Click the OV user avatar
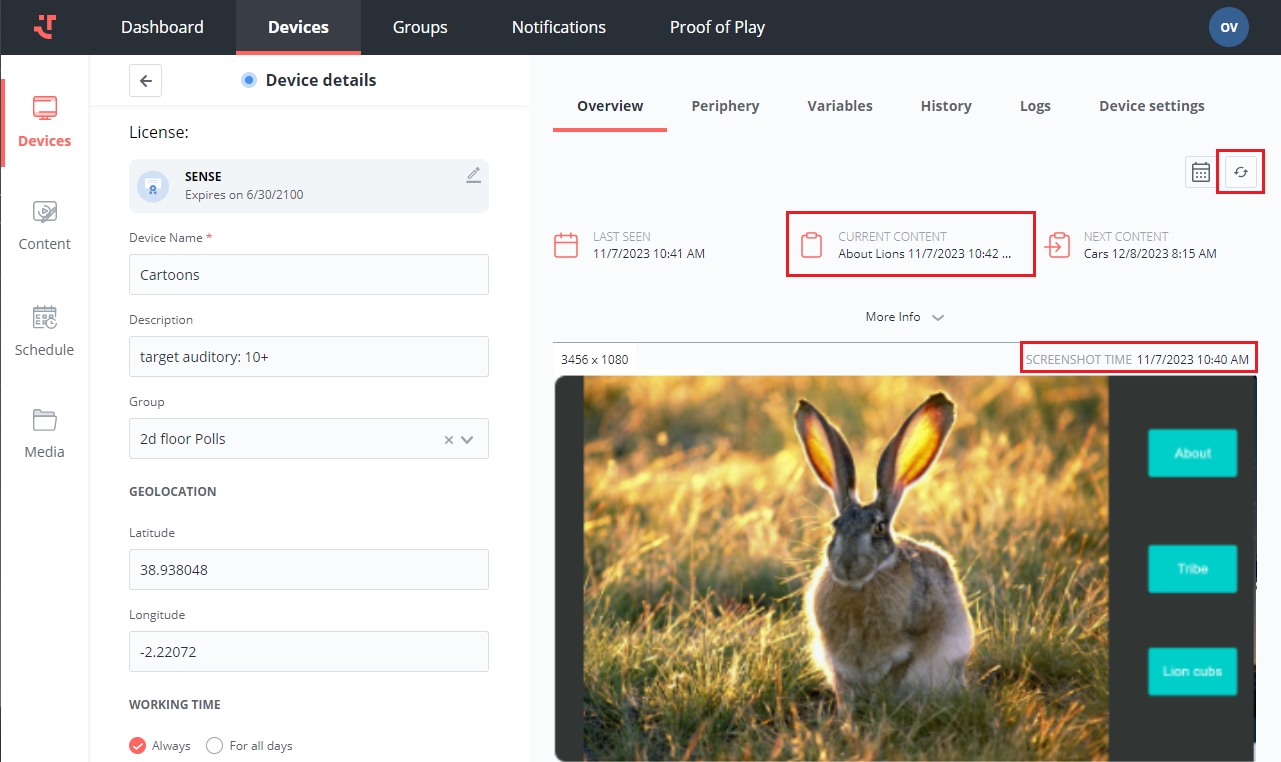The image size is (1281, 762). pyautogui.click(x=1228, y=27)
